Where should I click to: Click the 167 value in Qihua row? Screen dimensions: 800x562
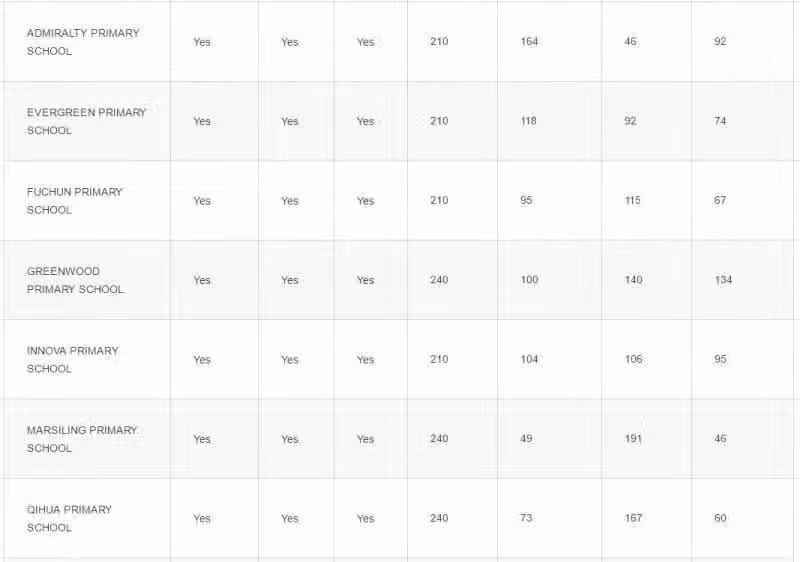(x=633, y=518)
